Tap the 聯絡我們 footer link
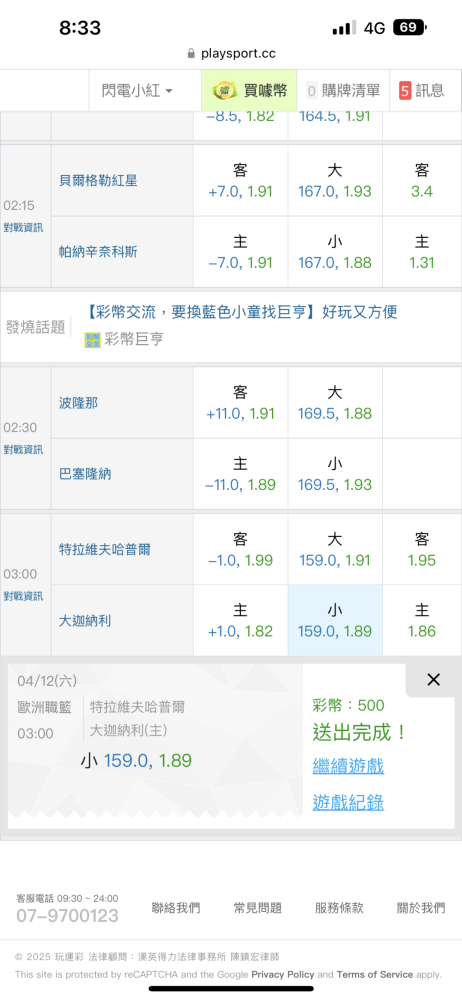The height and width of the screenshot is (1000, 462). pyautogui.click(x=175, y=908)
